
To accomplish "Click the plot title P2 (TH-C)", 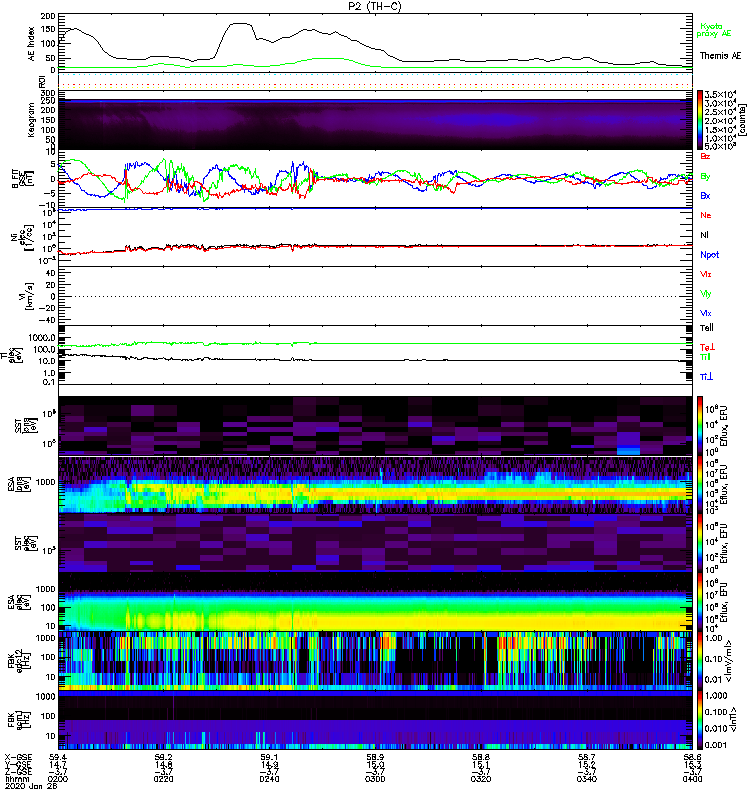I will [374, 6].
